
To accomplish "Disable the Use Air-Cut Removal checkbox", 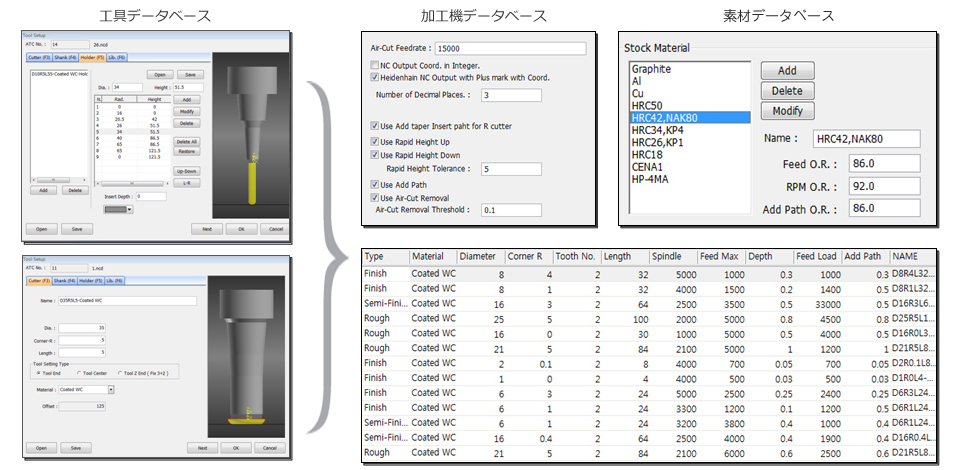I will 374,198.
